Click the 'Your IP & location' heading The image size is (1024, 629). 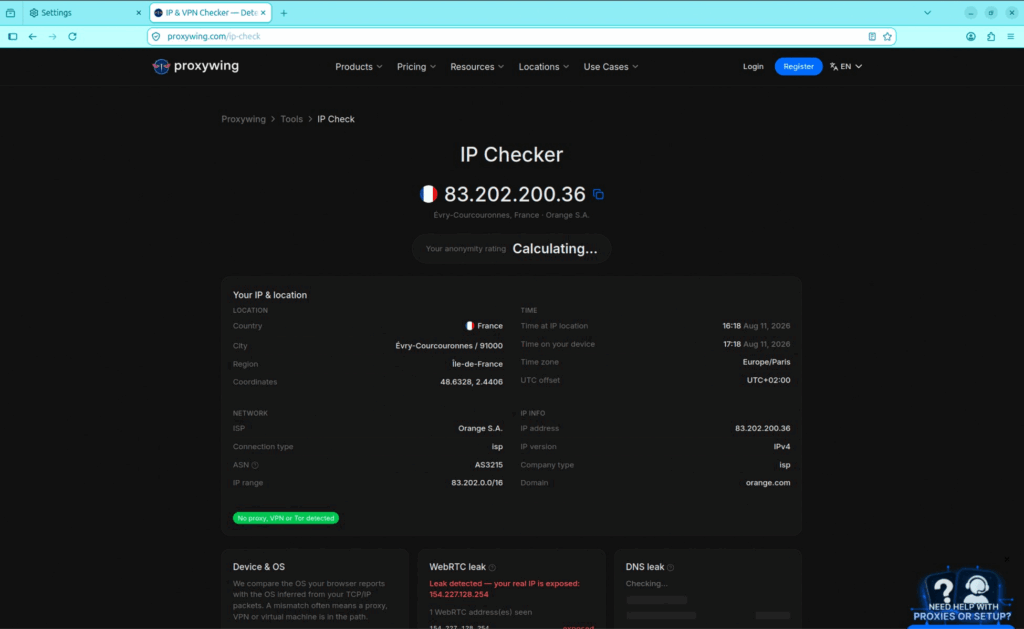270,295
